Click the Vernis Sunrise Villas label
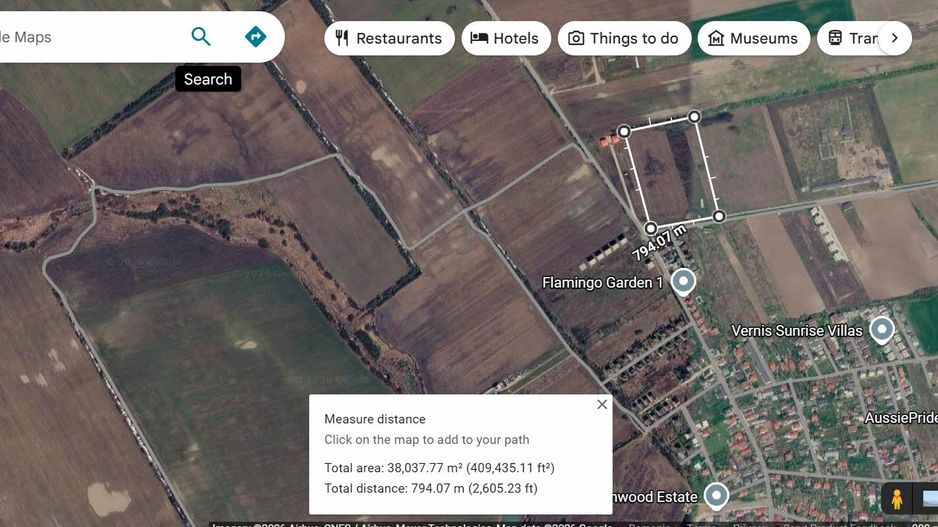Image resolution: width=938 pixels, height=527 pixels. [x=797, y=330]
